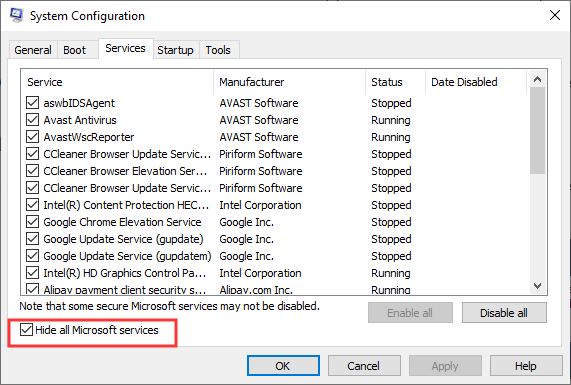Toggle the Avast Antivirus service checkbox
This screenshot has width=571, height=385.
[x=32, y=120]
